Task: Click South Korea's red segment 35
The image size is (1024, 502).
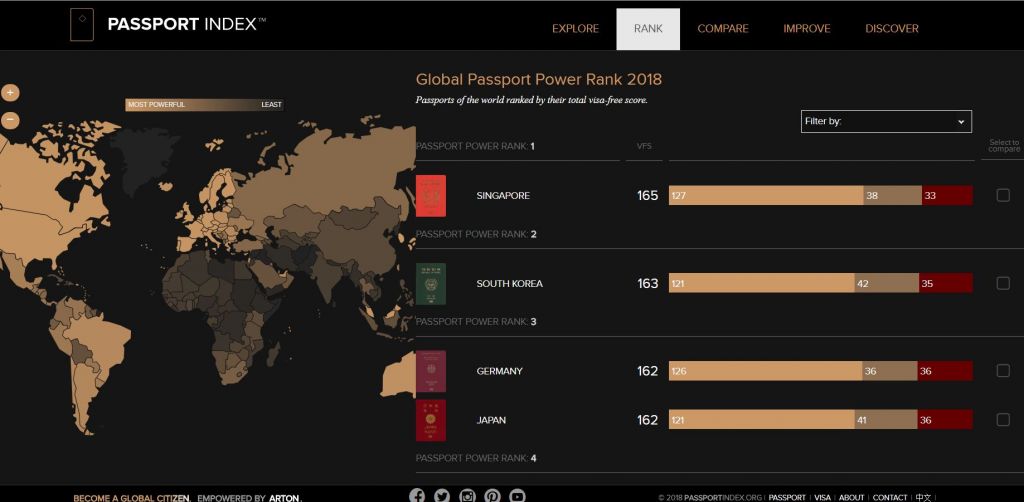Action: 946,283
